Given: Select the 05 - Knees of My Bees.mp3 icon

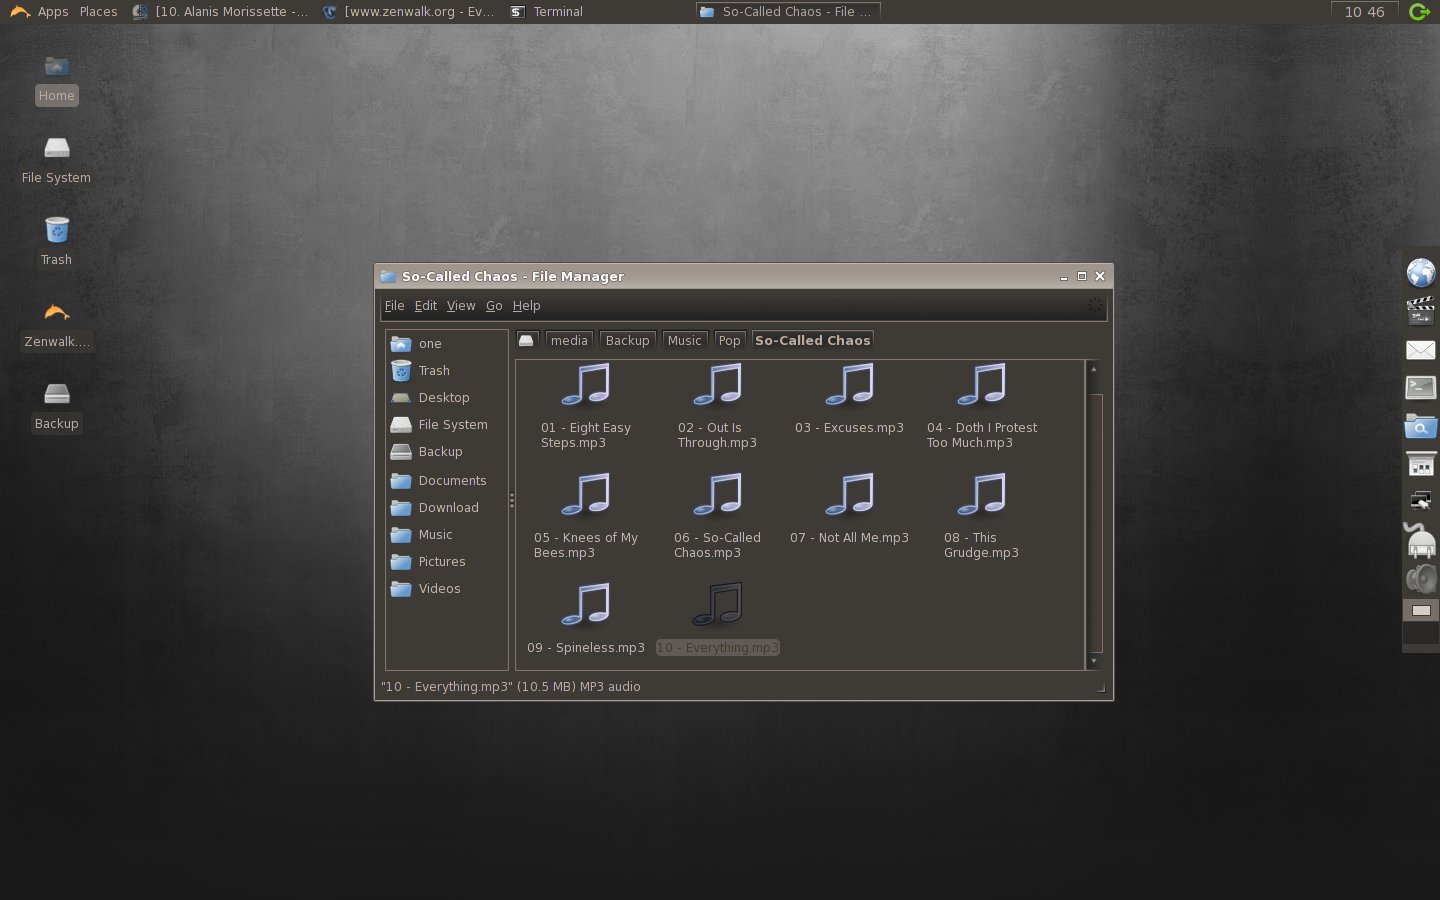Looking at the screenshot, I should pos(586,495).
